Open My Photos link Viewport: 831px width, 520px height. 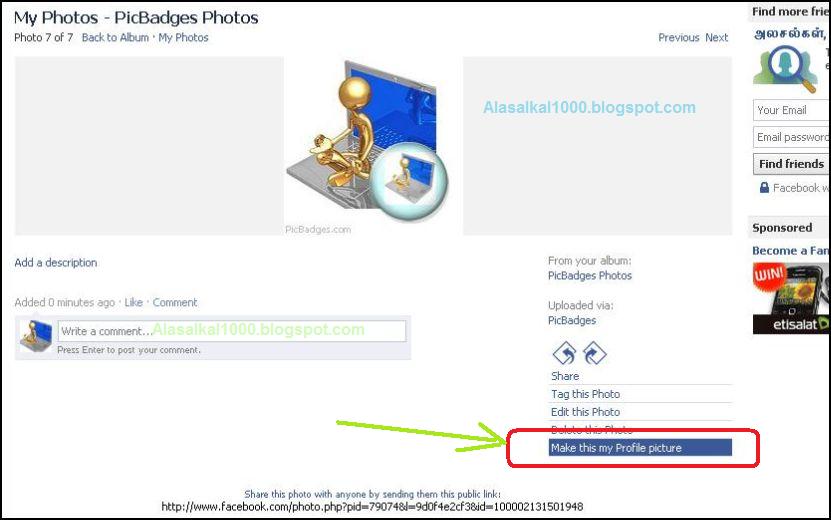pyautogui.click(x=183, y=38)
